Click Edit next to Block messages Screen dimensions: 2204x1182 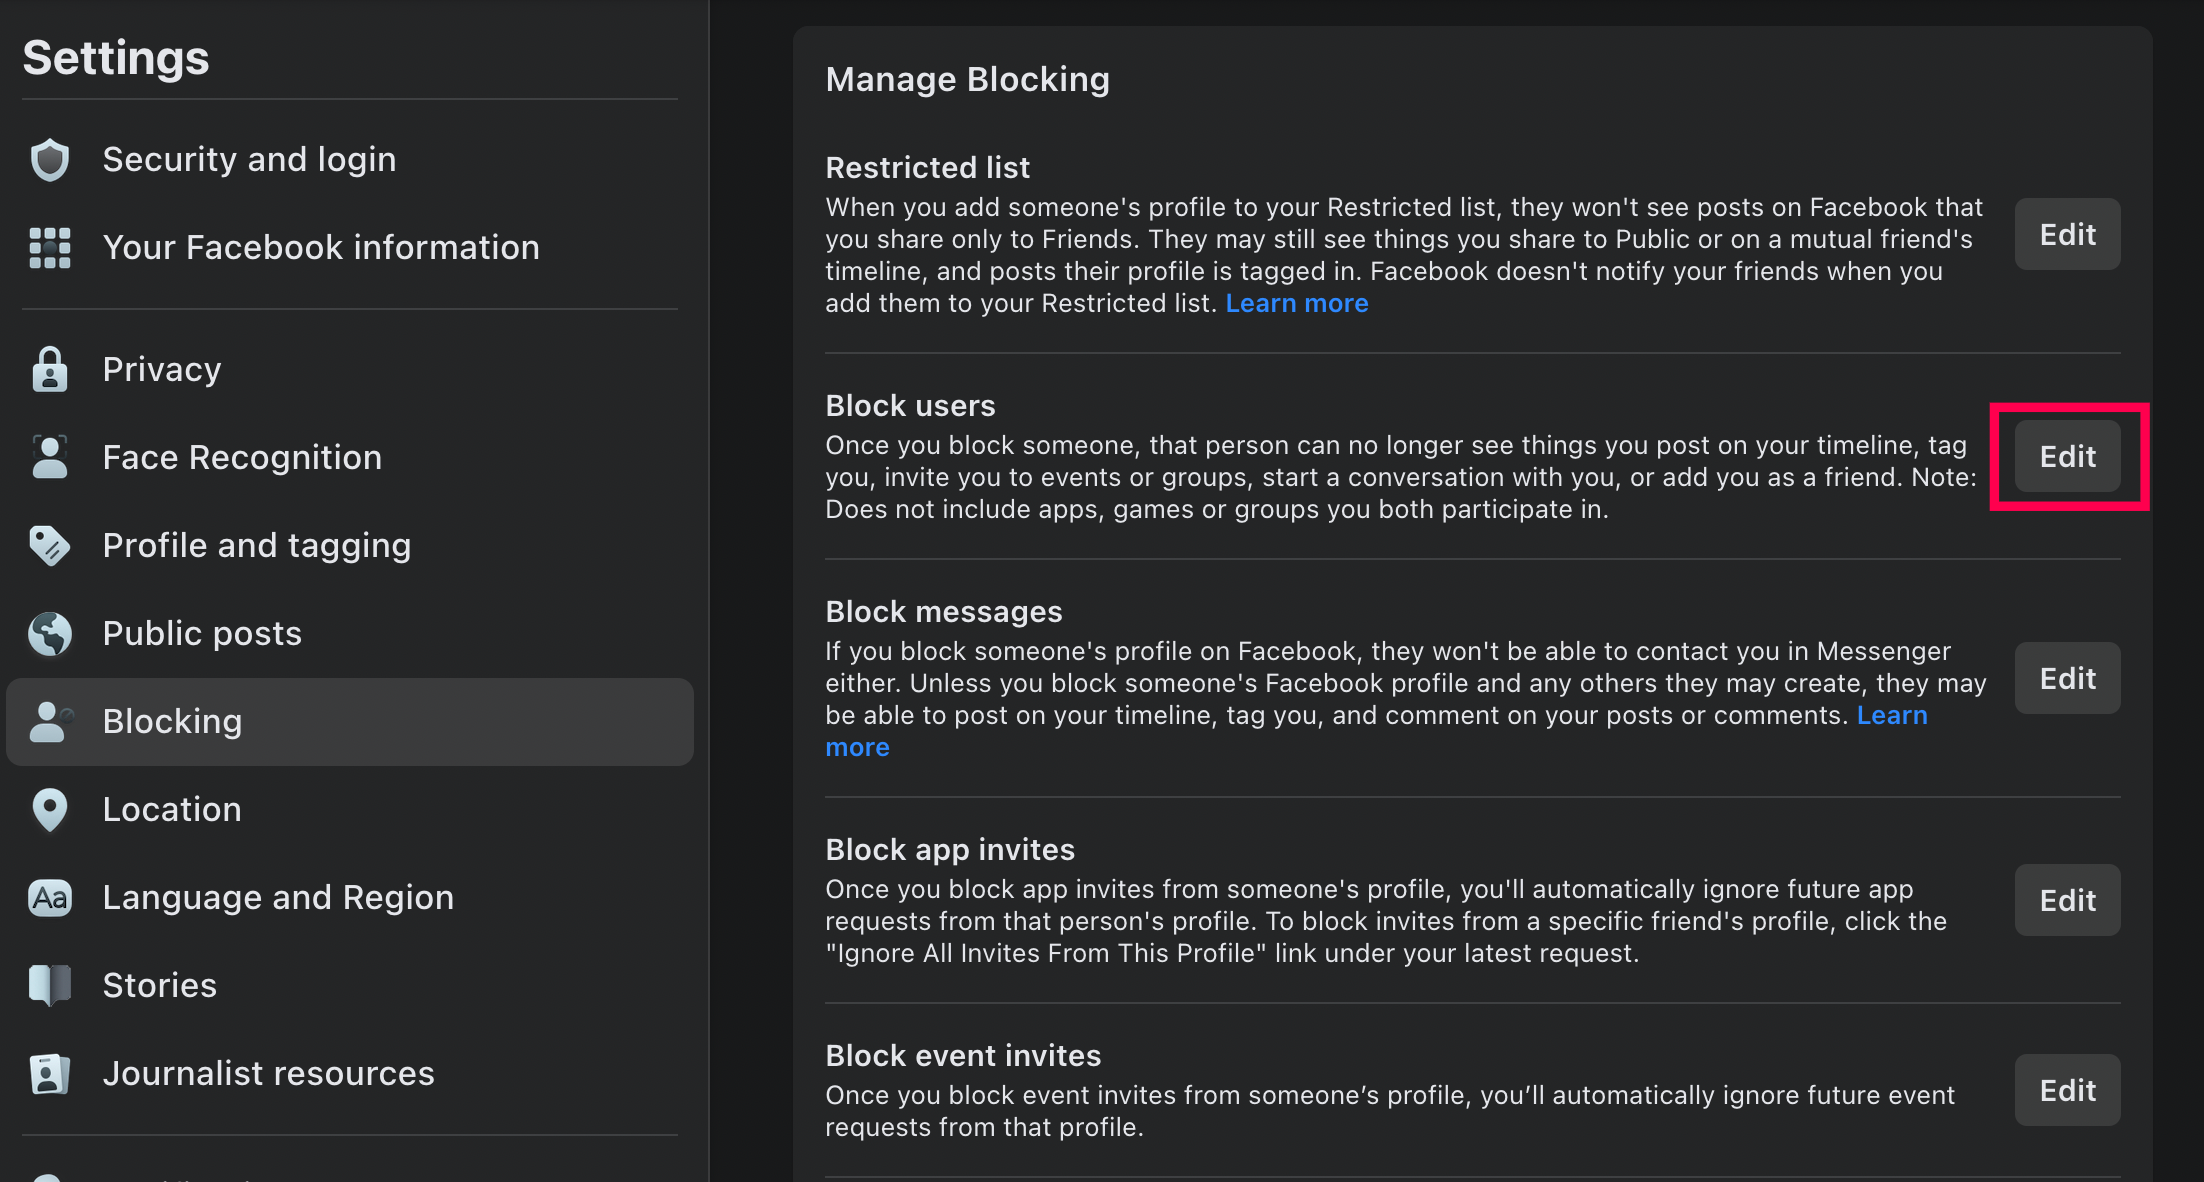click(2067, 678)
